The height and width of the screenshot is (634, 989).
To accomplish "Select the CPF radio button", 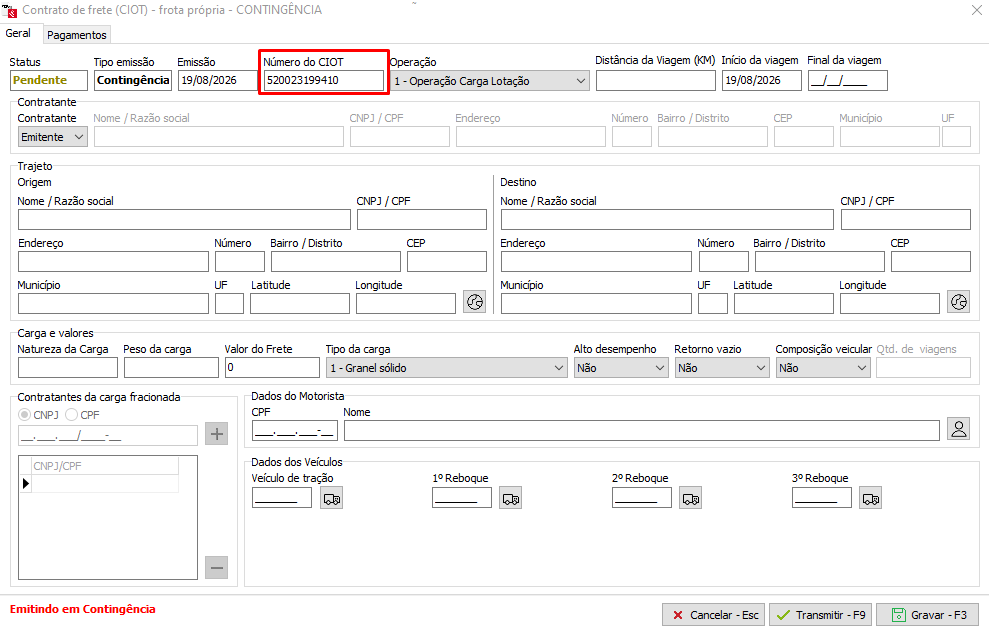I will pos(71,414).
